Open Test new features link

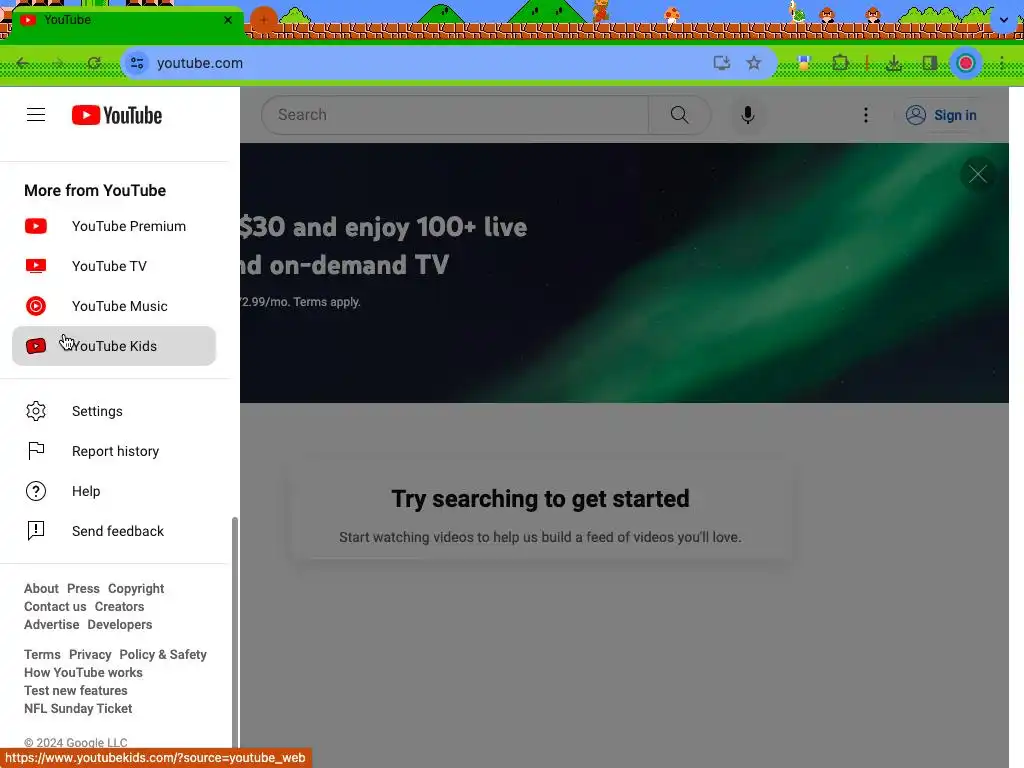click(76, 690)
